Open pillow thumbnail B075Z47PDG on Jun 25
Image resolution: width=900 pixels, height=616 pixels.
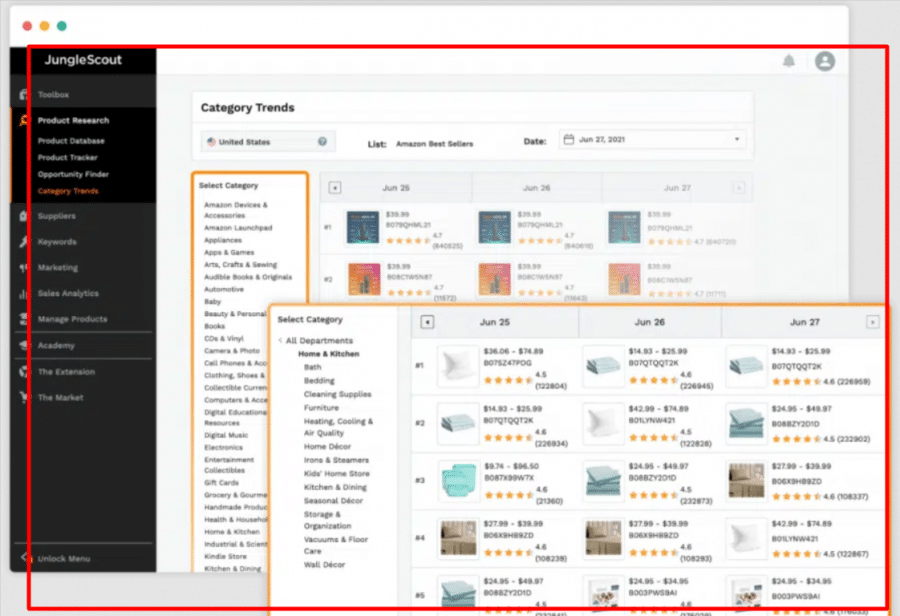pyautogui.click(x=457, y=366)
